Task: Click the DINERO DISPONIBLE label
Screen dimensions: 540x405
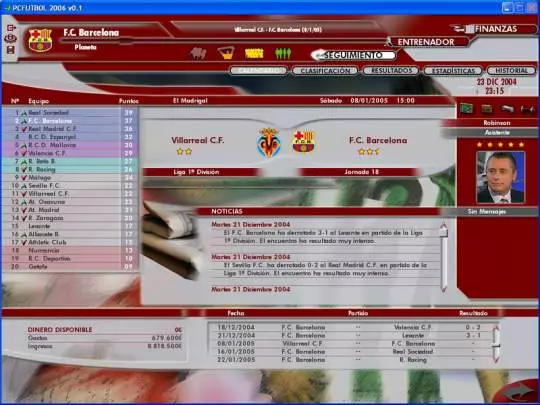Action: coord(60,330)
